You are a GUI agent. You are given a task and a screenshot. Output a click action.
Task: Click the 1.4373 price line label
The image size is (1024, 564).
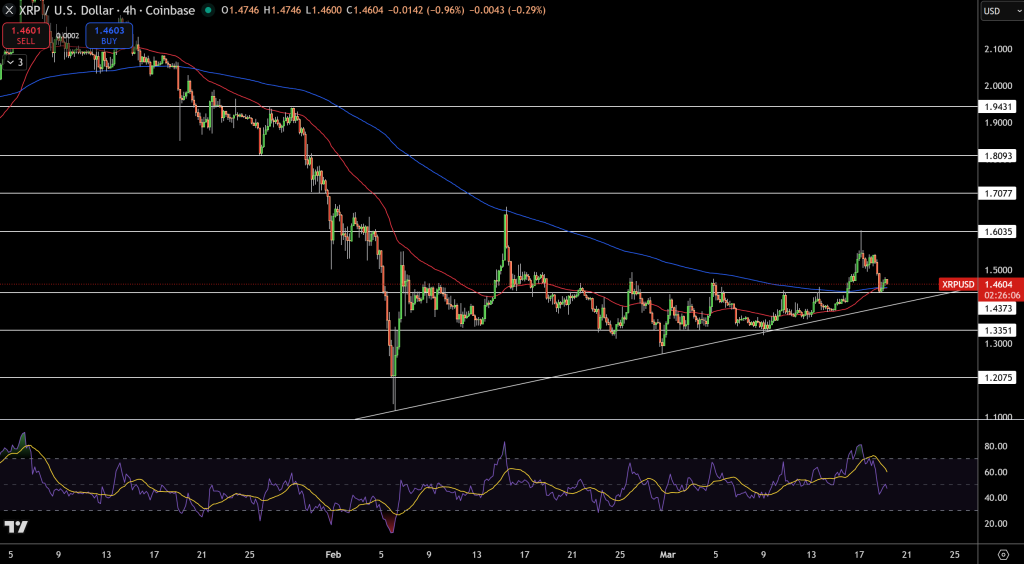pos(996,308)
